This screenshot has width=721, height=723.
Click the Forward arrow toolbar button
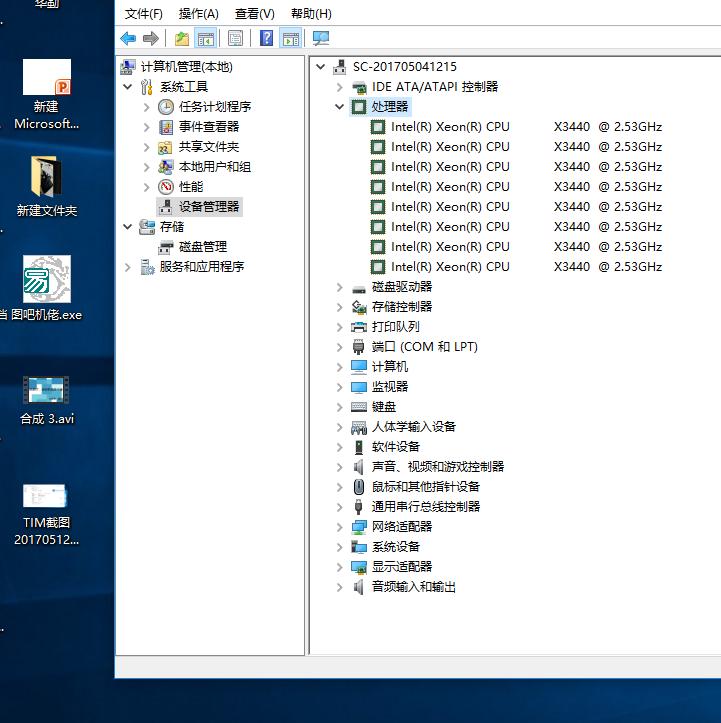pyautogui.click(x=151, y=38)
